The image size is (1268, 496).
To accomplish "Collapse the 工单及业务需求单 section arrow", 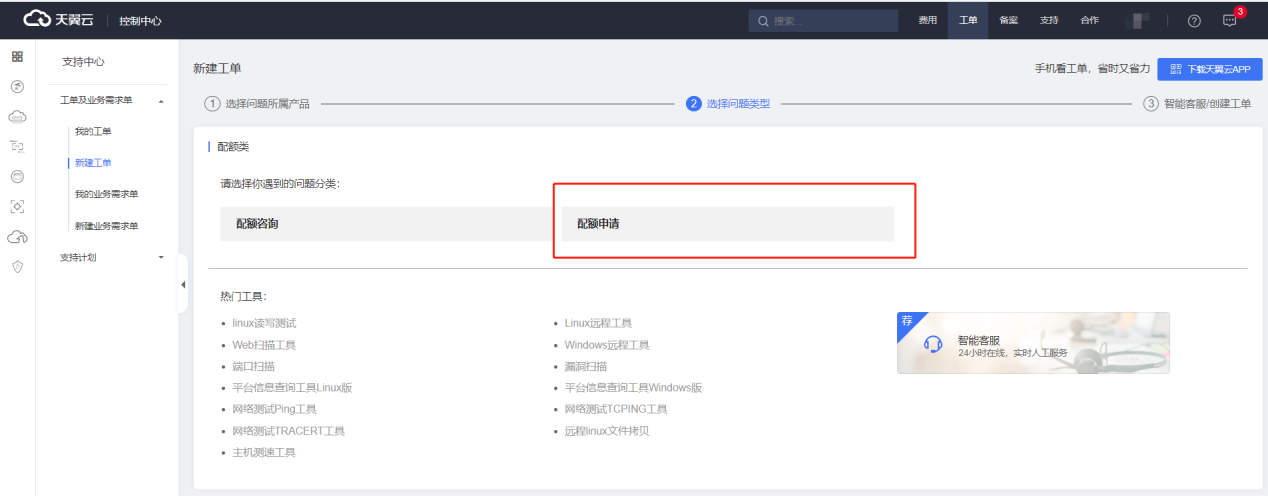I will (161, 100).
